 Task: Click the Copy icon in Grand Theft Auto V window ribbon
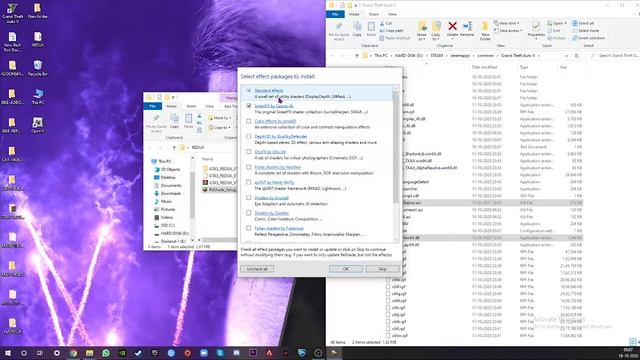pyautogui.click(x=357, y=29)
